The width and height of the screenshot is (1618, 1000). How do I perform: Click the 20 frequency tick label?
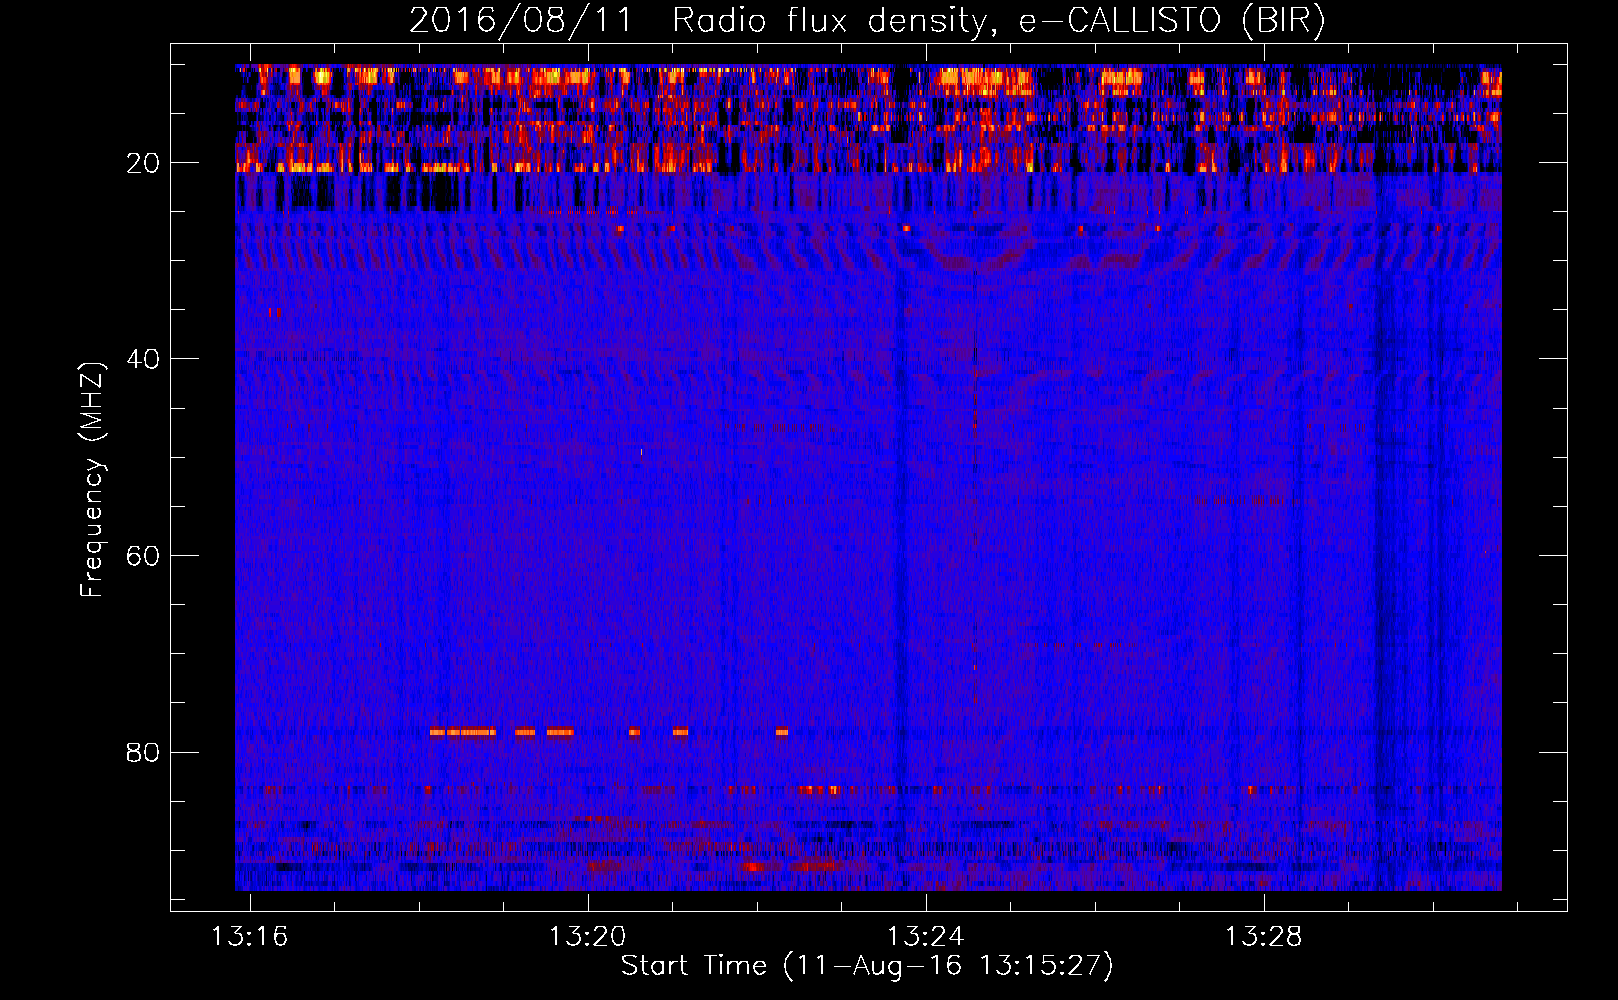coord(143,163)
